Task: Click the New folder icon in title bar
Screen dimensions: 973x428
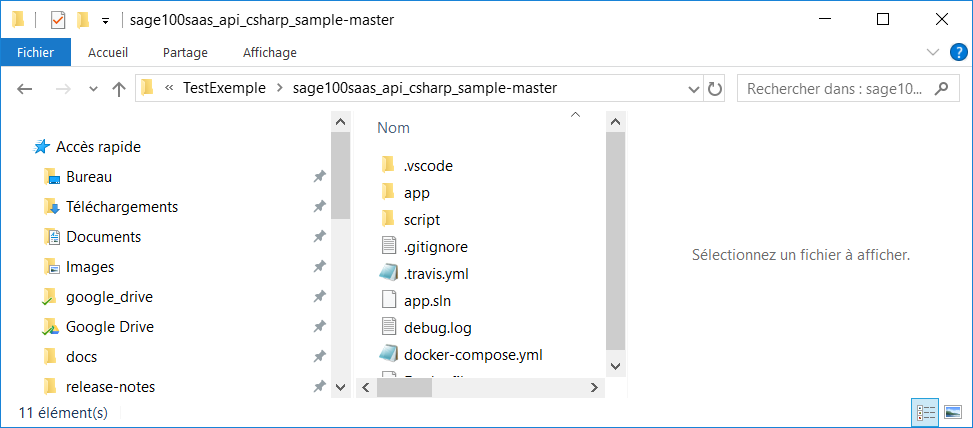Action: click(83, 20)
